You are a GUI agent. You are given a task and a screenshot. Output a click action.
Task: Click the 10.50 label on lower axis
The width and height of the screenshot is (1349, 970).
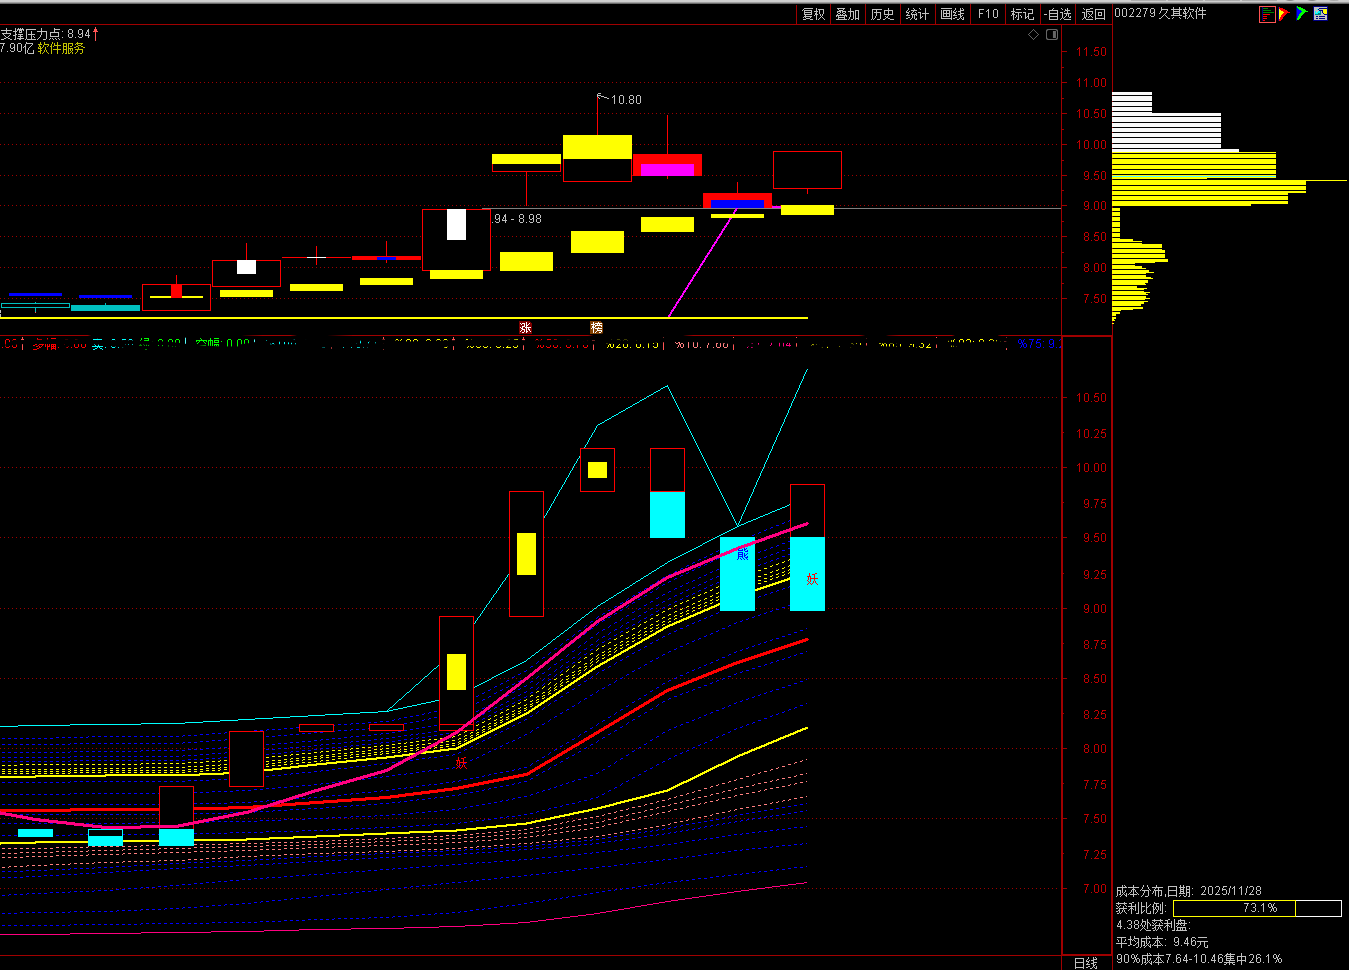(x=1091, y=398)
